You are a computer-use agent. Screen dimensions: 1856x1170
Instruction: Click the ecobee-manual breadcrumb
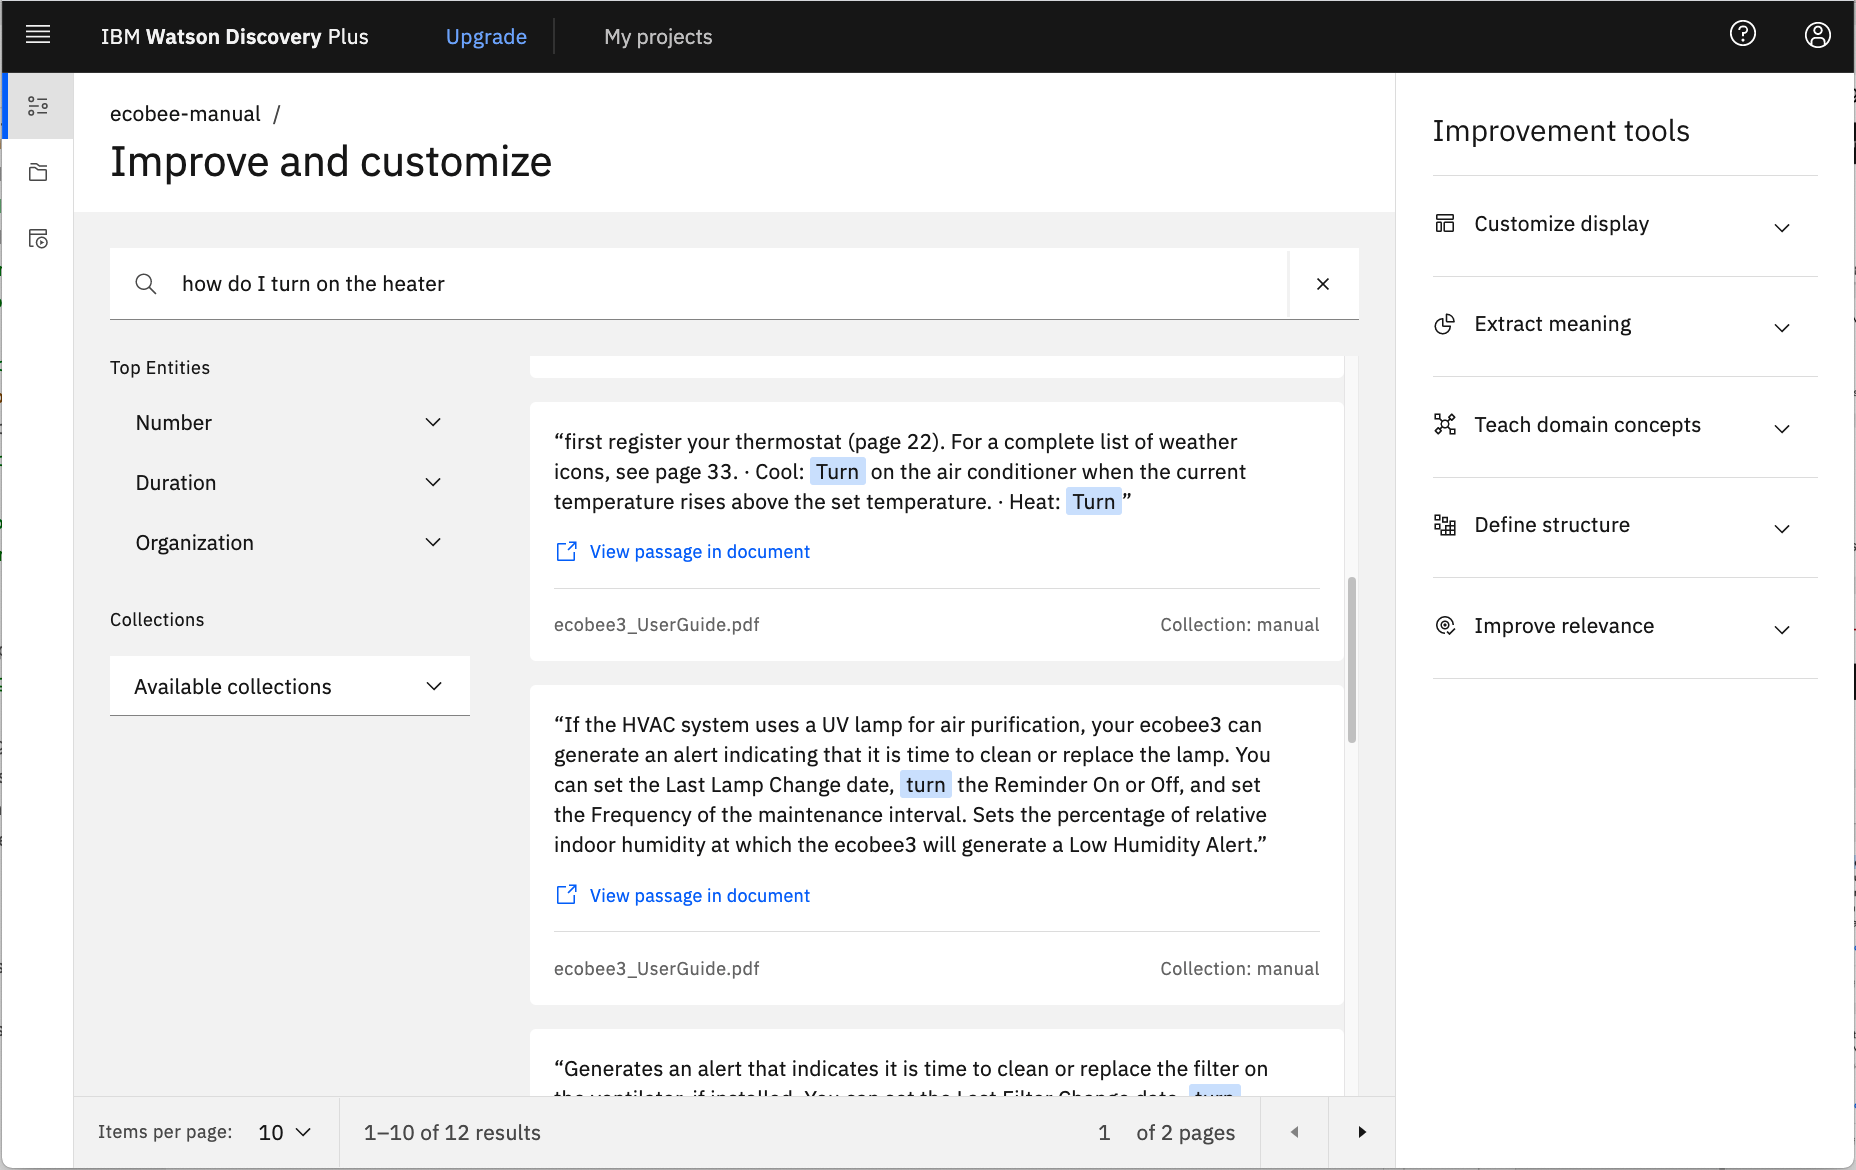(x=185, y=114)
